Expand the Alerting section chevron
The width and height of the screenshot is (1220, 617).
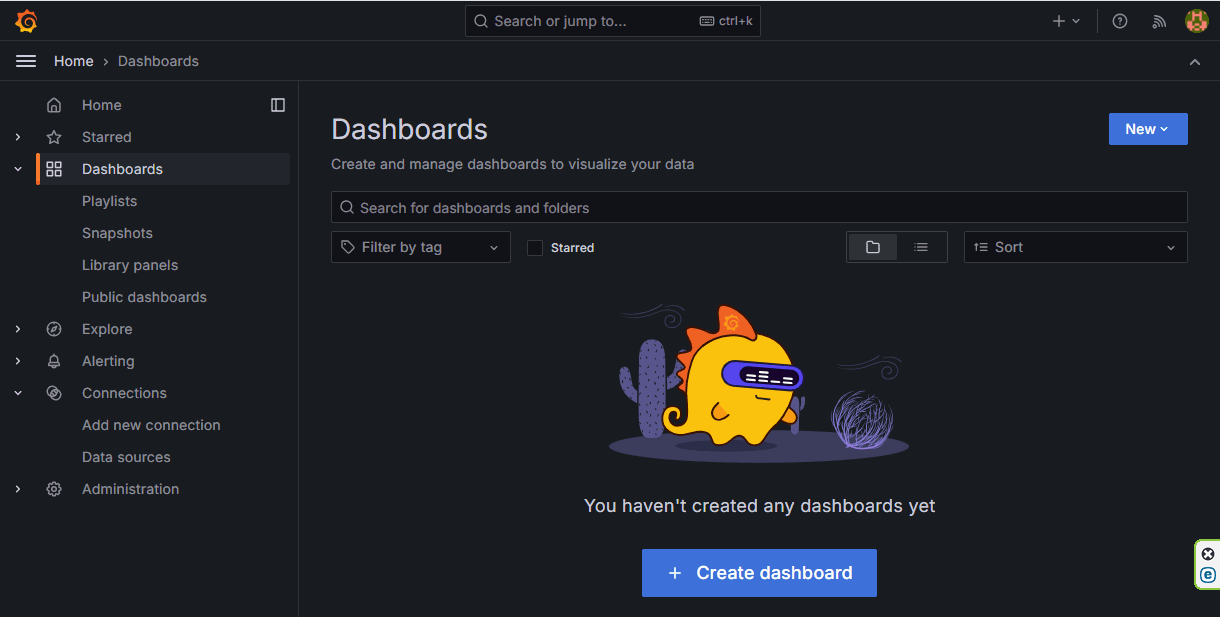click(18, 361)
